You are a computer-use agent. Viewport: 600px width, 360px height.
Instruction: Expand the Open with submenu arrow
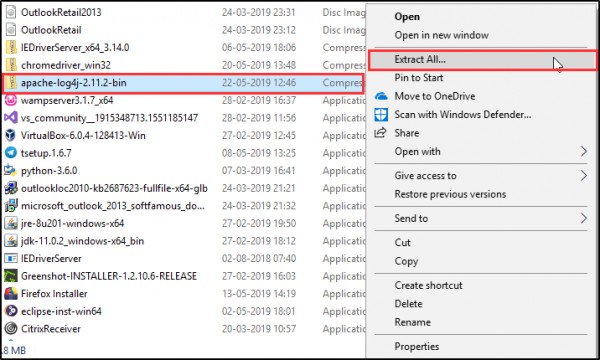coord(584,151)
